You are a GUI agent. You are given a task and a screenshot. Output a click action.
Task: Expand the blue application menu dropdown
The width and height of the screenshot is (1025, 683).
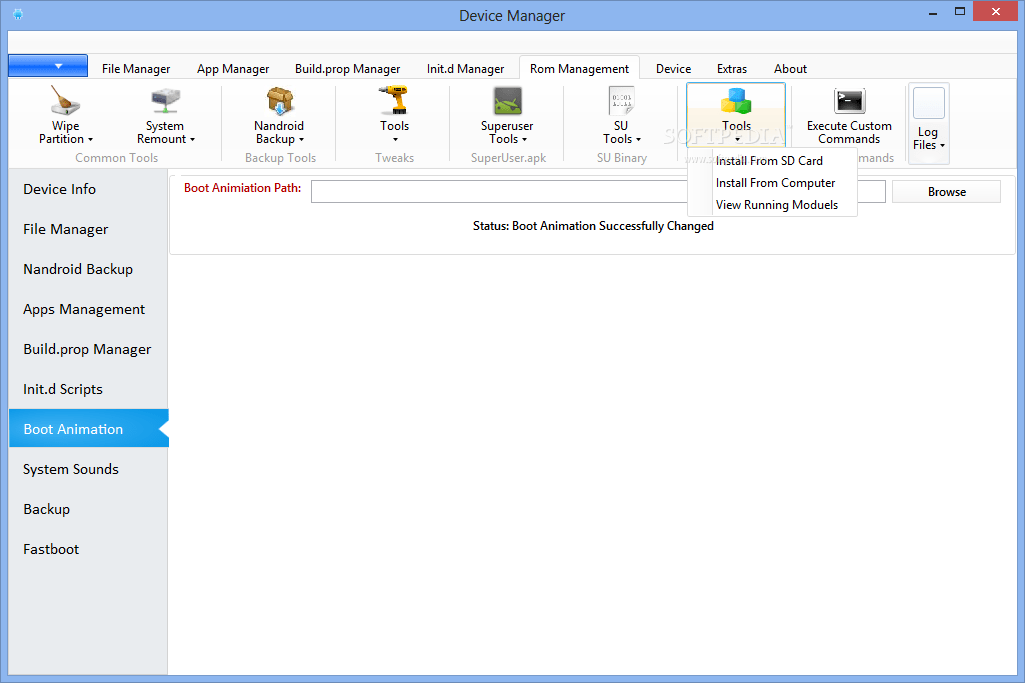click(x=47, y=64)
